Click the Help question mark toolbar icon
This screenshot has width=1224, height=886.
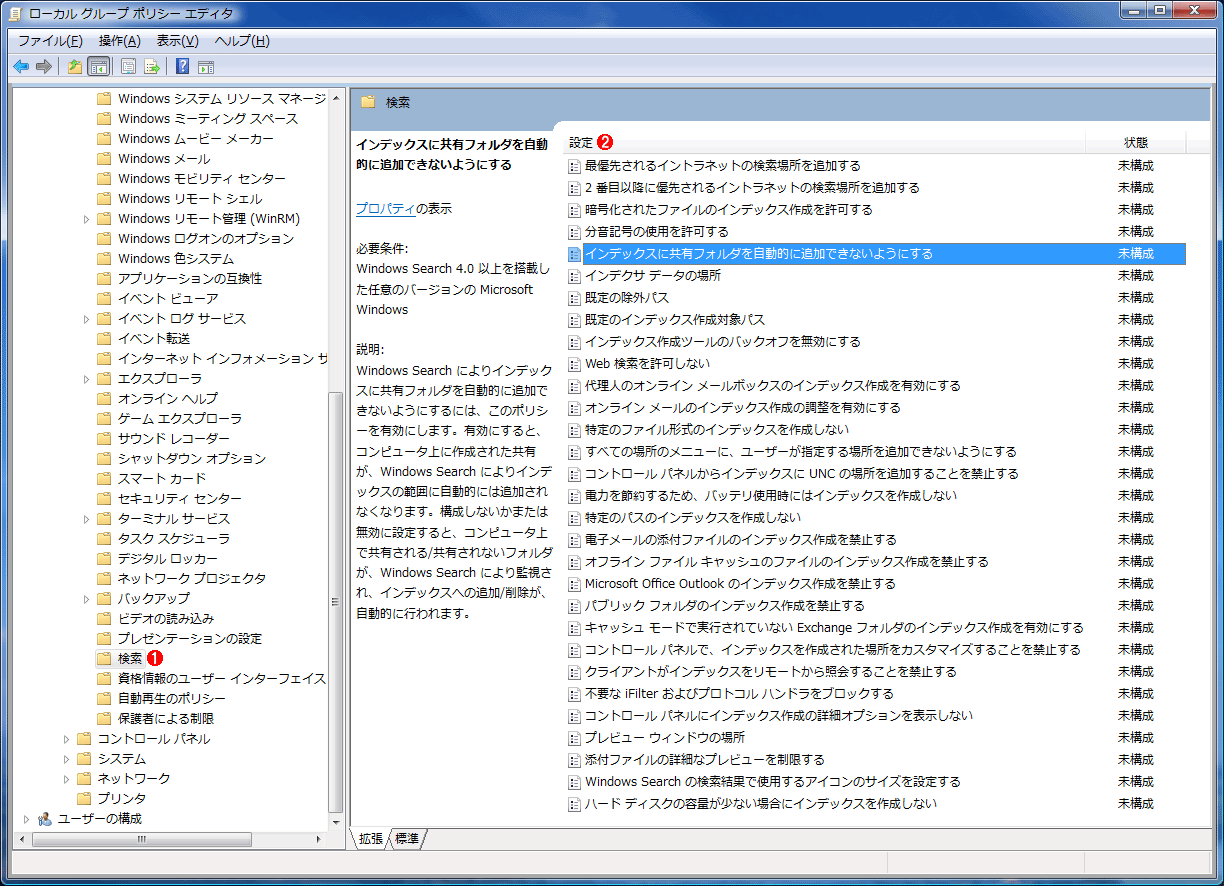[x=183, y=67]
